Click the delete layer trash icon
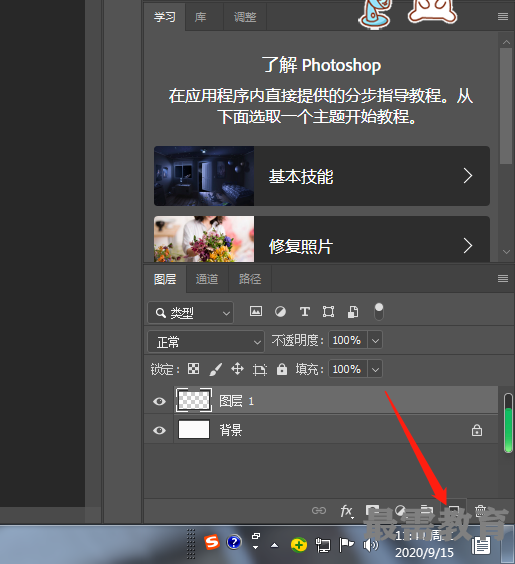 coord(480,511)
